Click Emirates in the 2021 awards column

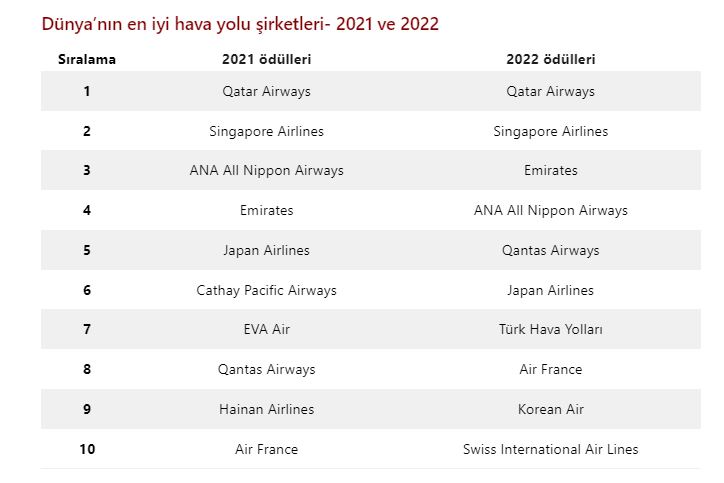point(266,210)
